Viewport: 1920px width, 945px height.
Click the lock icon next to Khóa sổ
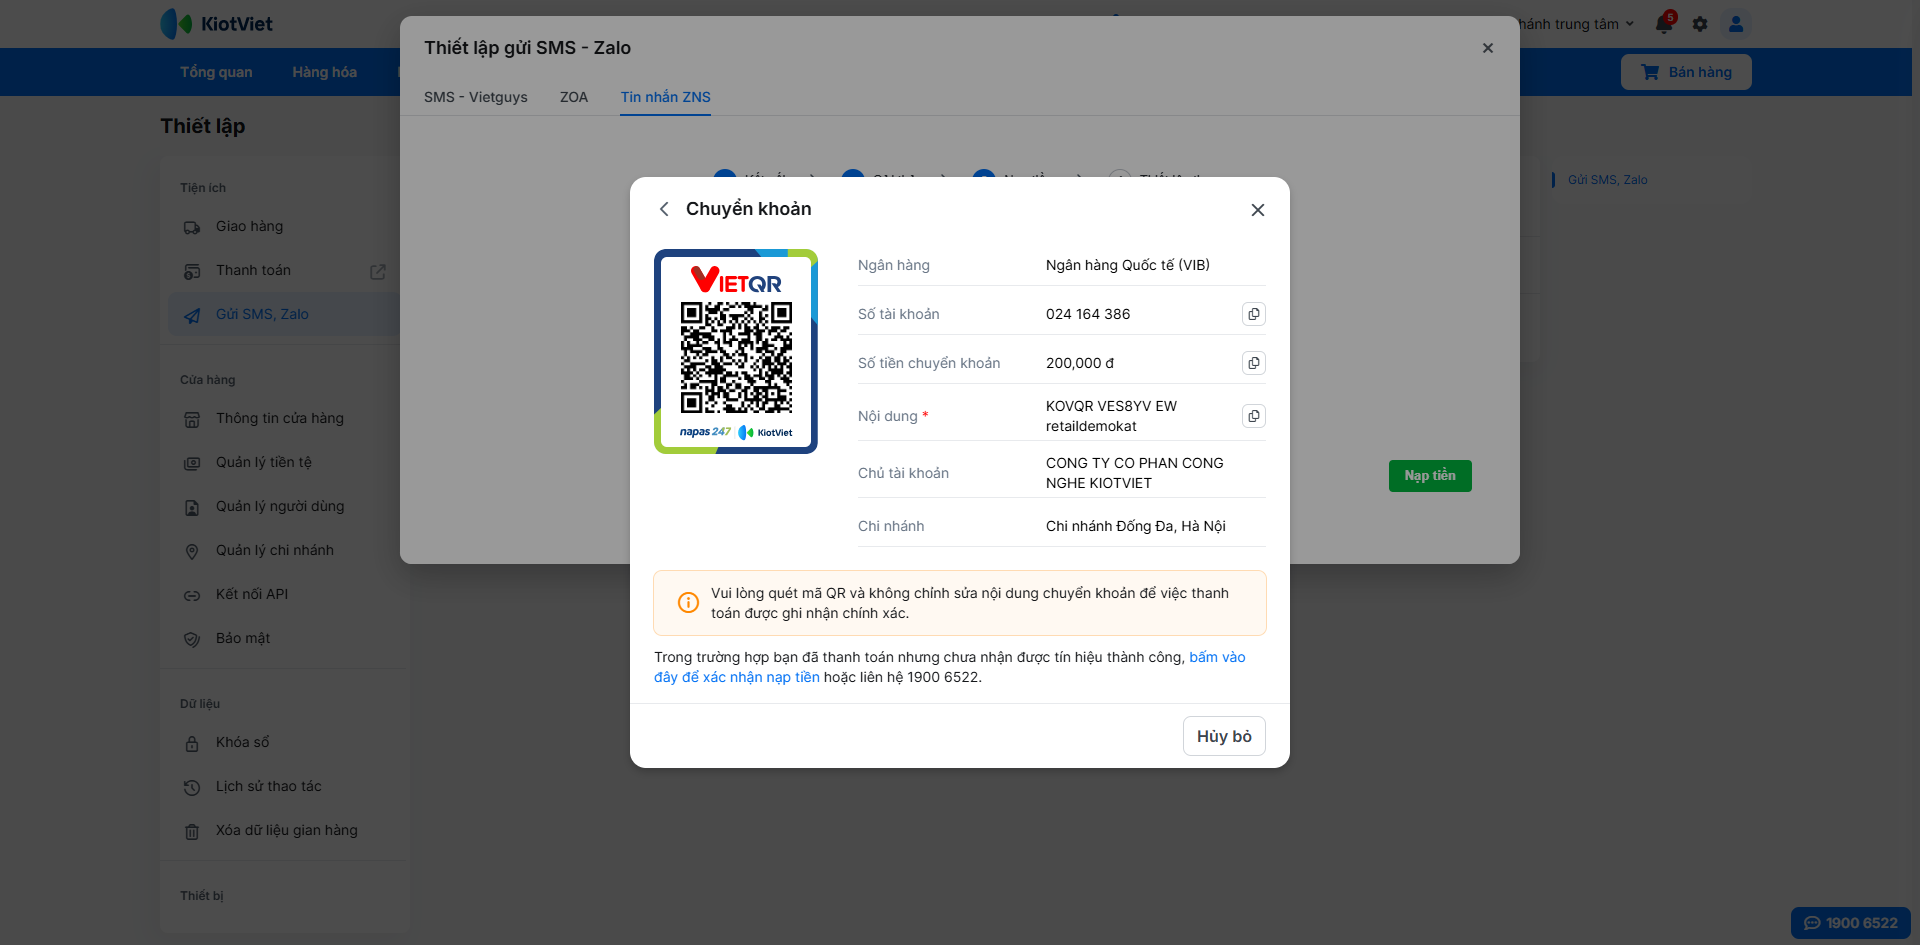pos(192,744)
